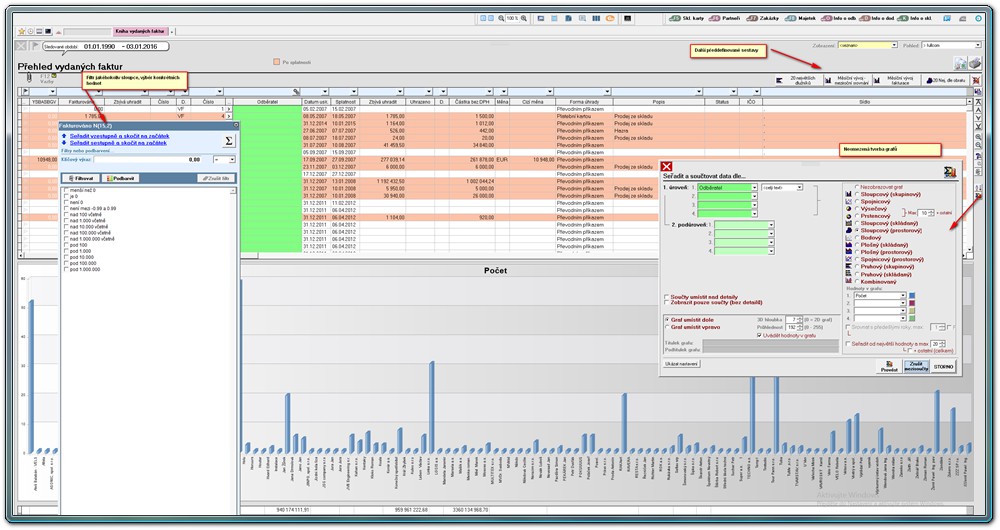
Task: Check the 'nad 1.000 včetně' filter option
Action: (66, 221)
